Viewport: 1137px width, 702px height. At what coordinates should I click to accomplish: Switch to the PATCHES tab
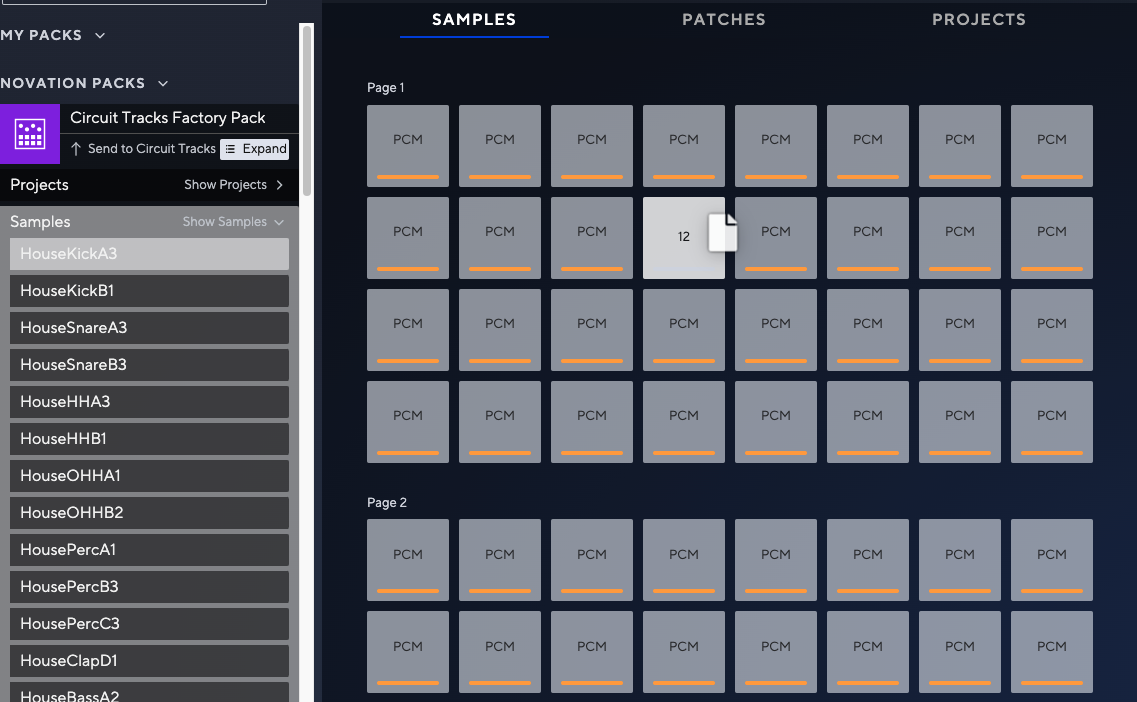[x=724, y=19]
